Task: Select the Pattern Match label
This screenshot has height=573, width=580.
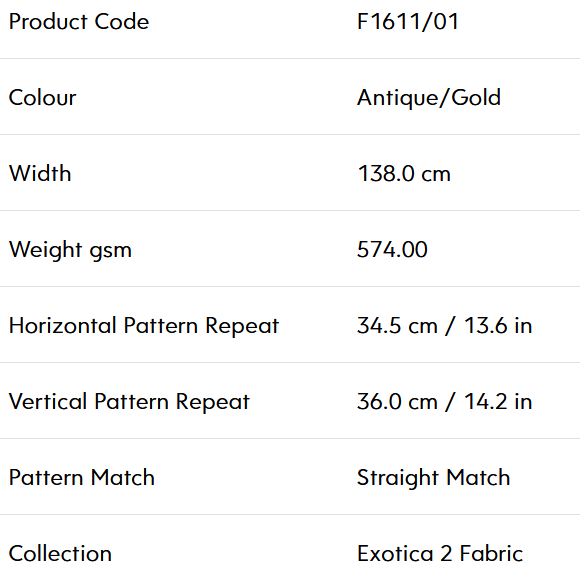Action: [82, 478]
